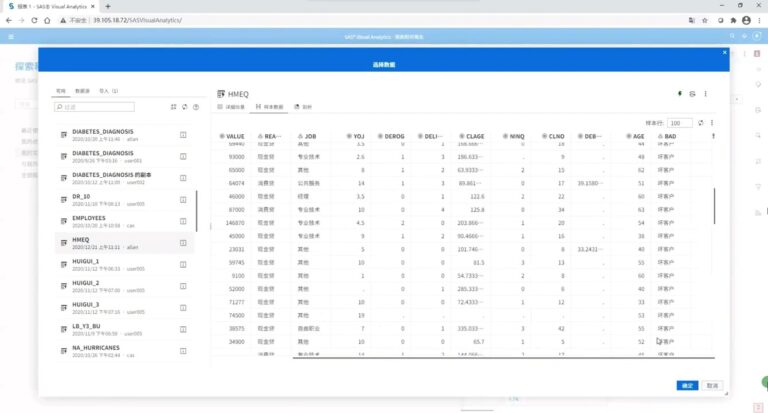Click the table icon beside HMEQ lightning bolt
Screen dimensions: 768x413
(x=692, y=94)
